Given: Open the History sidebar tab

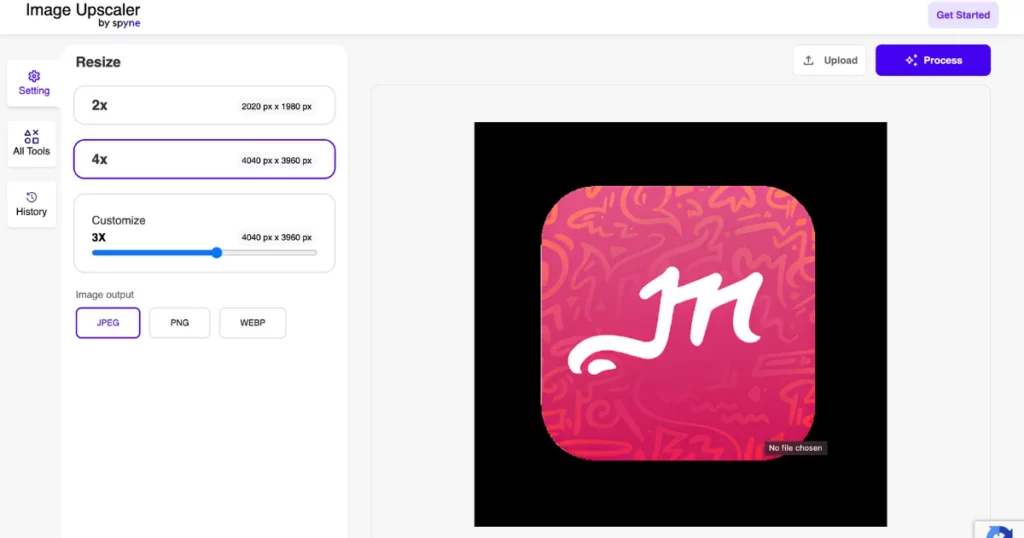Looking at the screenshot, I should (x=31, y=204).
